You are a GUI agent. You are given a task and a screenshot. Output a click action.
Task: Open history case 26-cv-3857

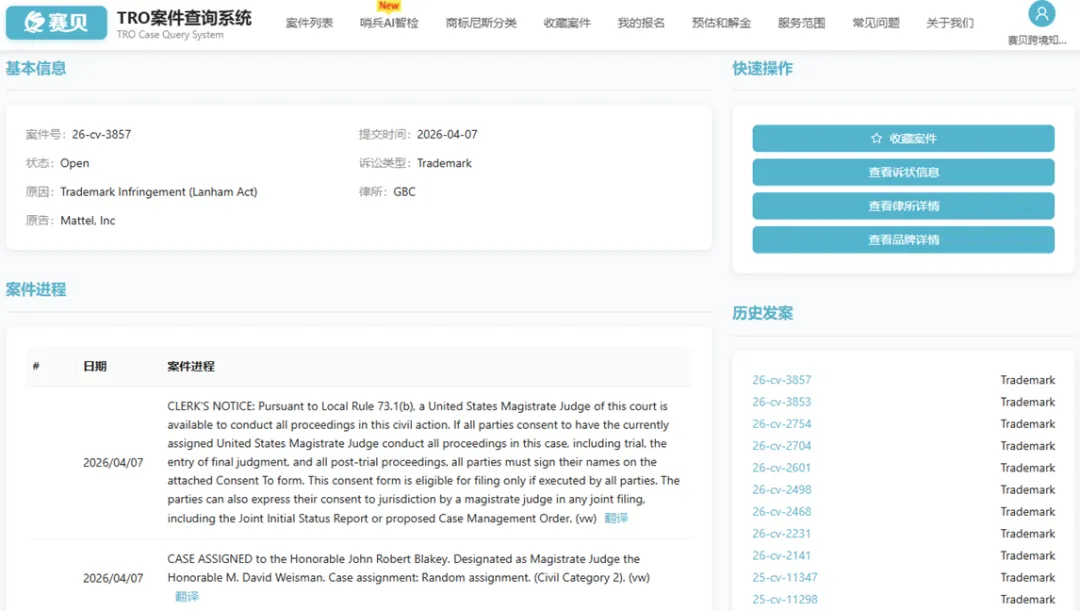[x=782, y=380]
